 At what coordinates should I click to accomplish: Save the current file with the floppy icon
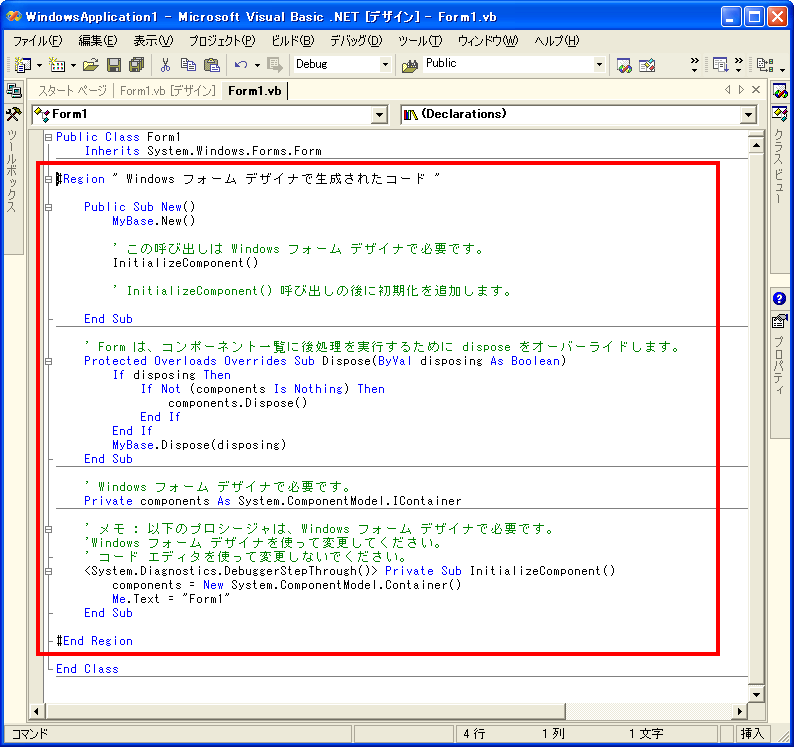tap(114, 64)
